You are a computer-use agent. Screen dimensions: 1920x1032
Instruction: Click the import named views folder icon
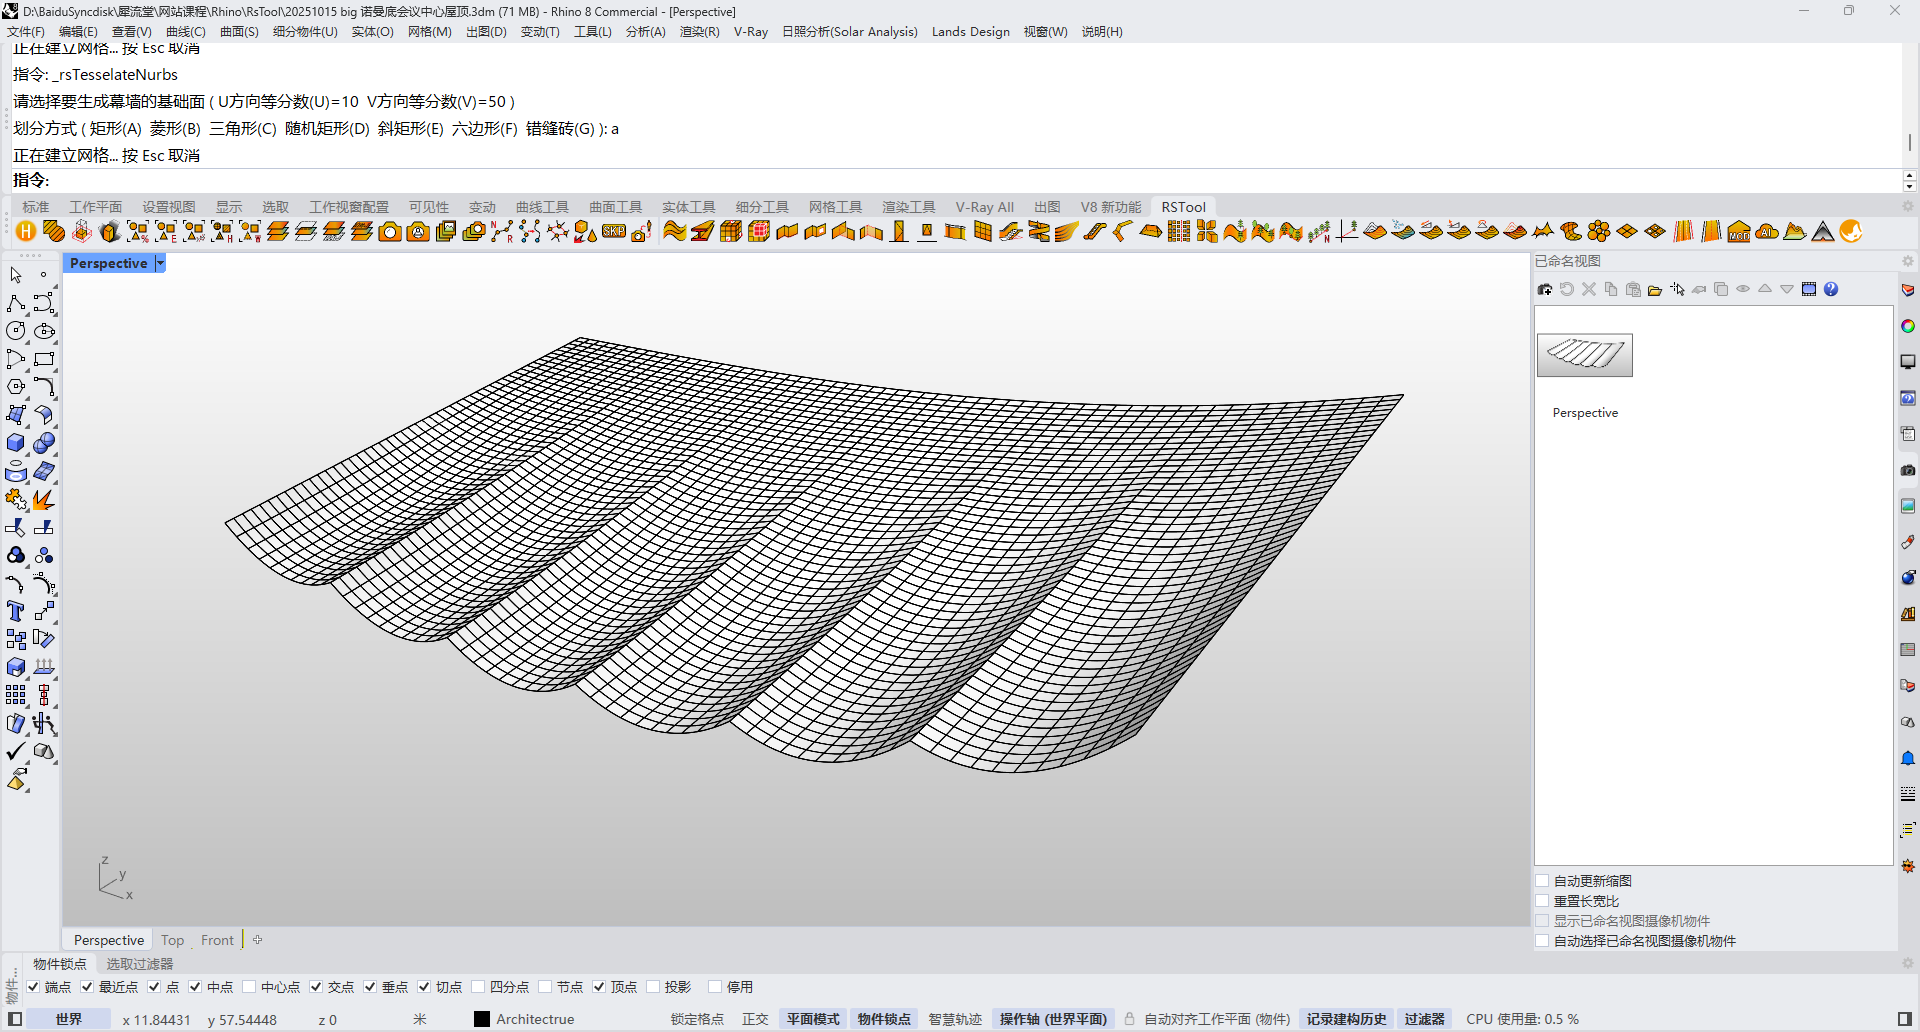[1655, 290]
